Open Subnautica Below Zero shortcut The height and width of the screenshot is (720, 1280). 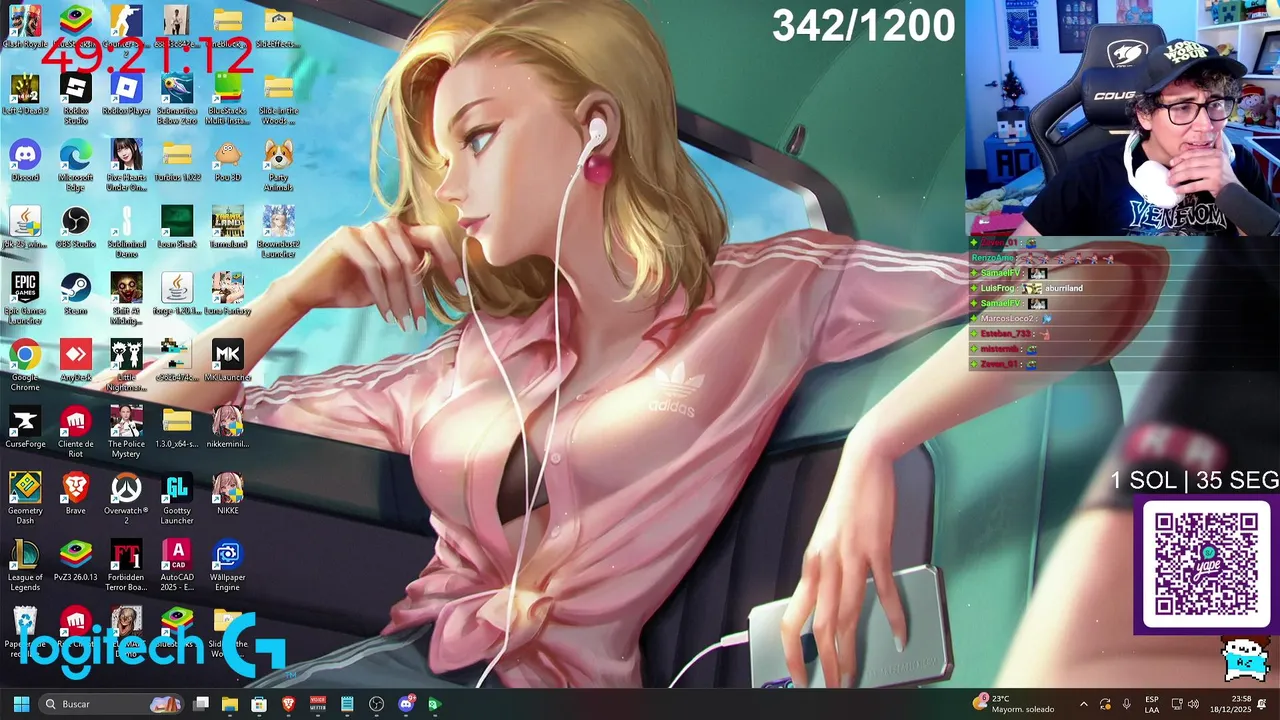click(177, 99)
